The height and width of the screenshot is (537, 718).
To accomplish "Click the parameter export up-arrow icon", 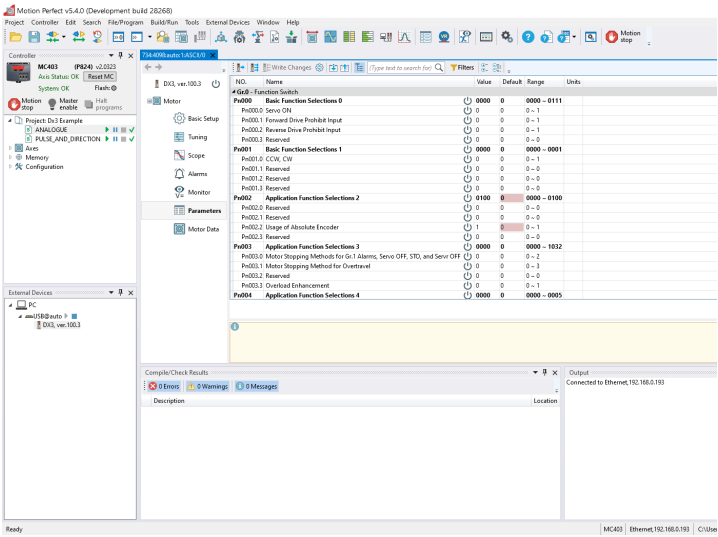I will click(x=345, y=68).
